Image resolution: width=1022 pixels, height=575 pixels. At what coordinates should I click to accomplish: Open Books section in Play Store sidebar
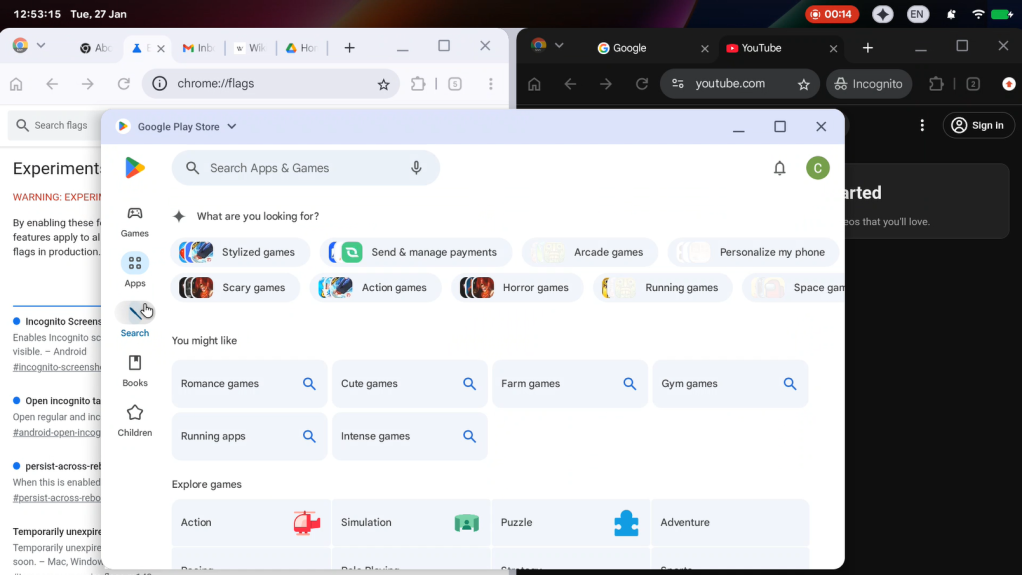pos(135,370)
